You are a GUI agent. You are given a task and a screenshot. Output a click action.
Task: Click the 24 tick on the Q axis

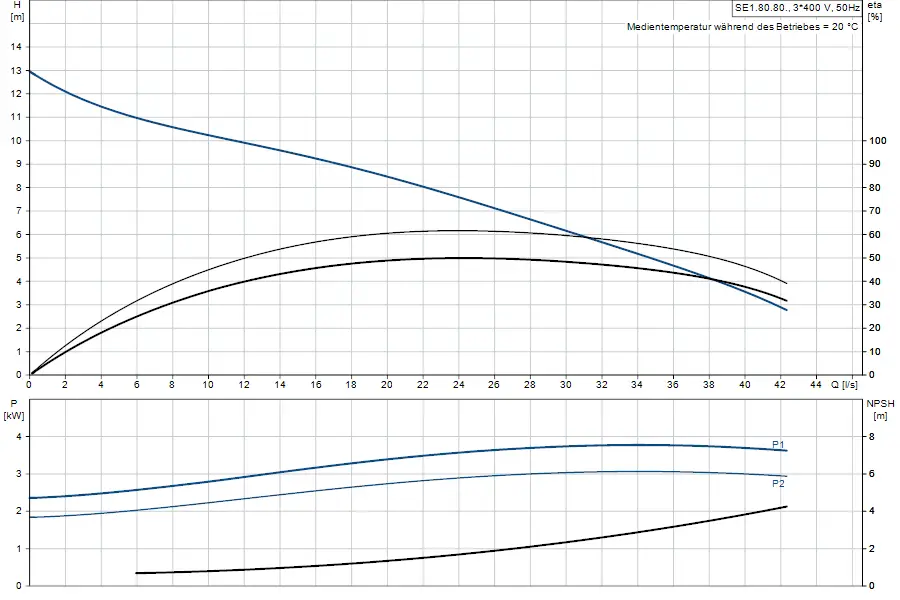tap(458, 385)
